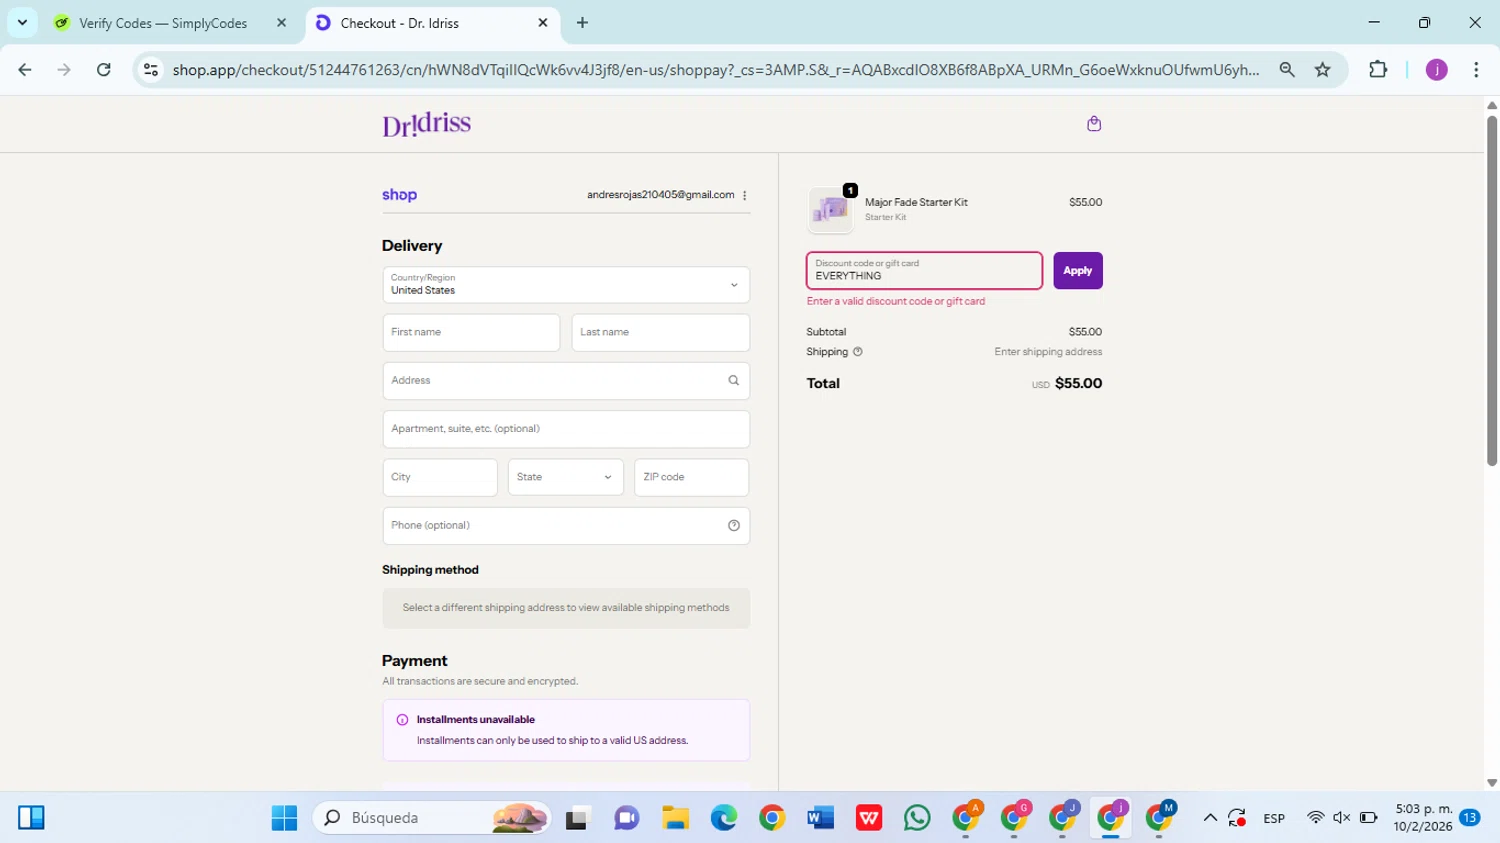Open new browser tab
The width and height of the screenshot is (1500, 843).
point(582,23)
